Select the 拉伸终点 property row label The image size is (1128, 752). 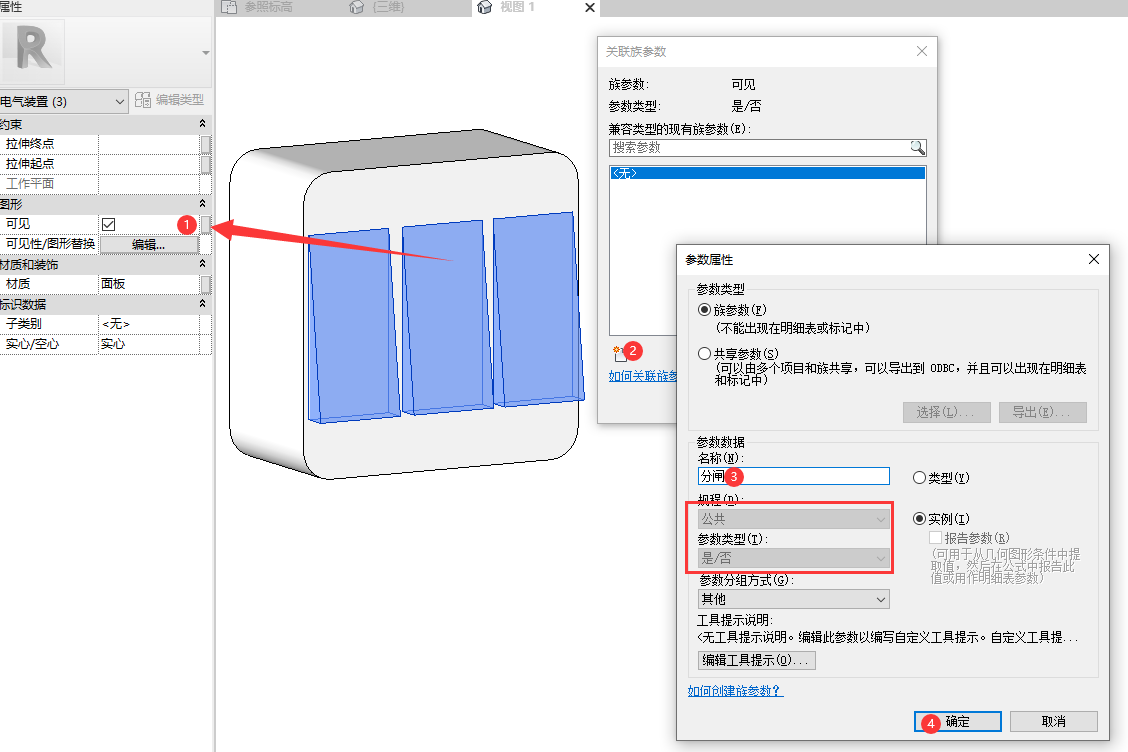tap(30, 144)
